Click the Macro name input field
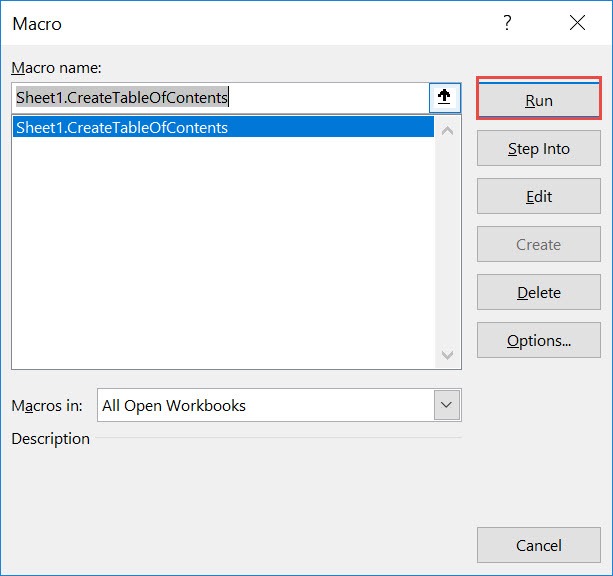 point(220,98)
